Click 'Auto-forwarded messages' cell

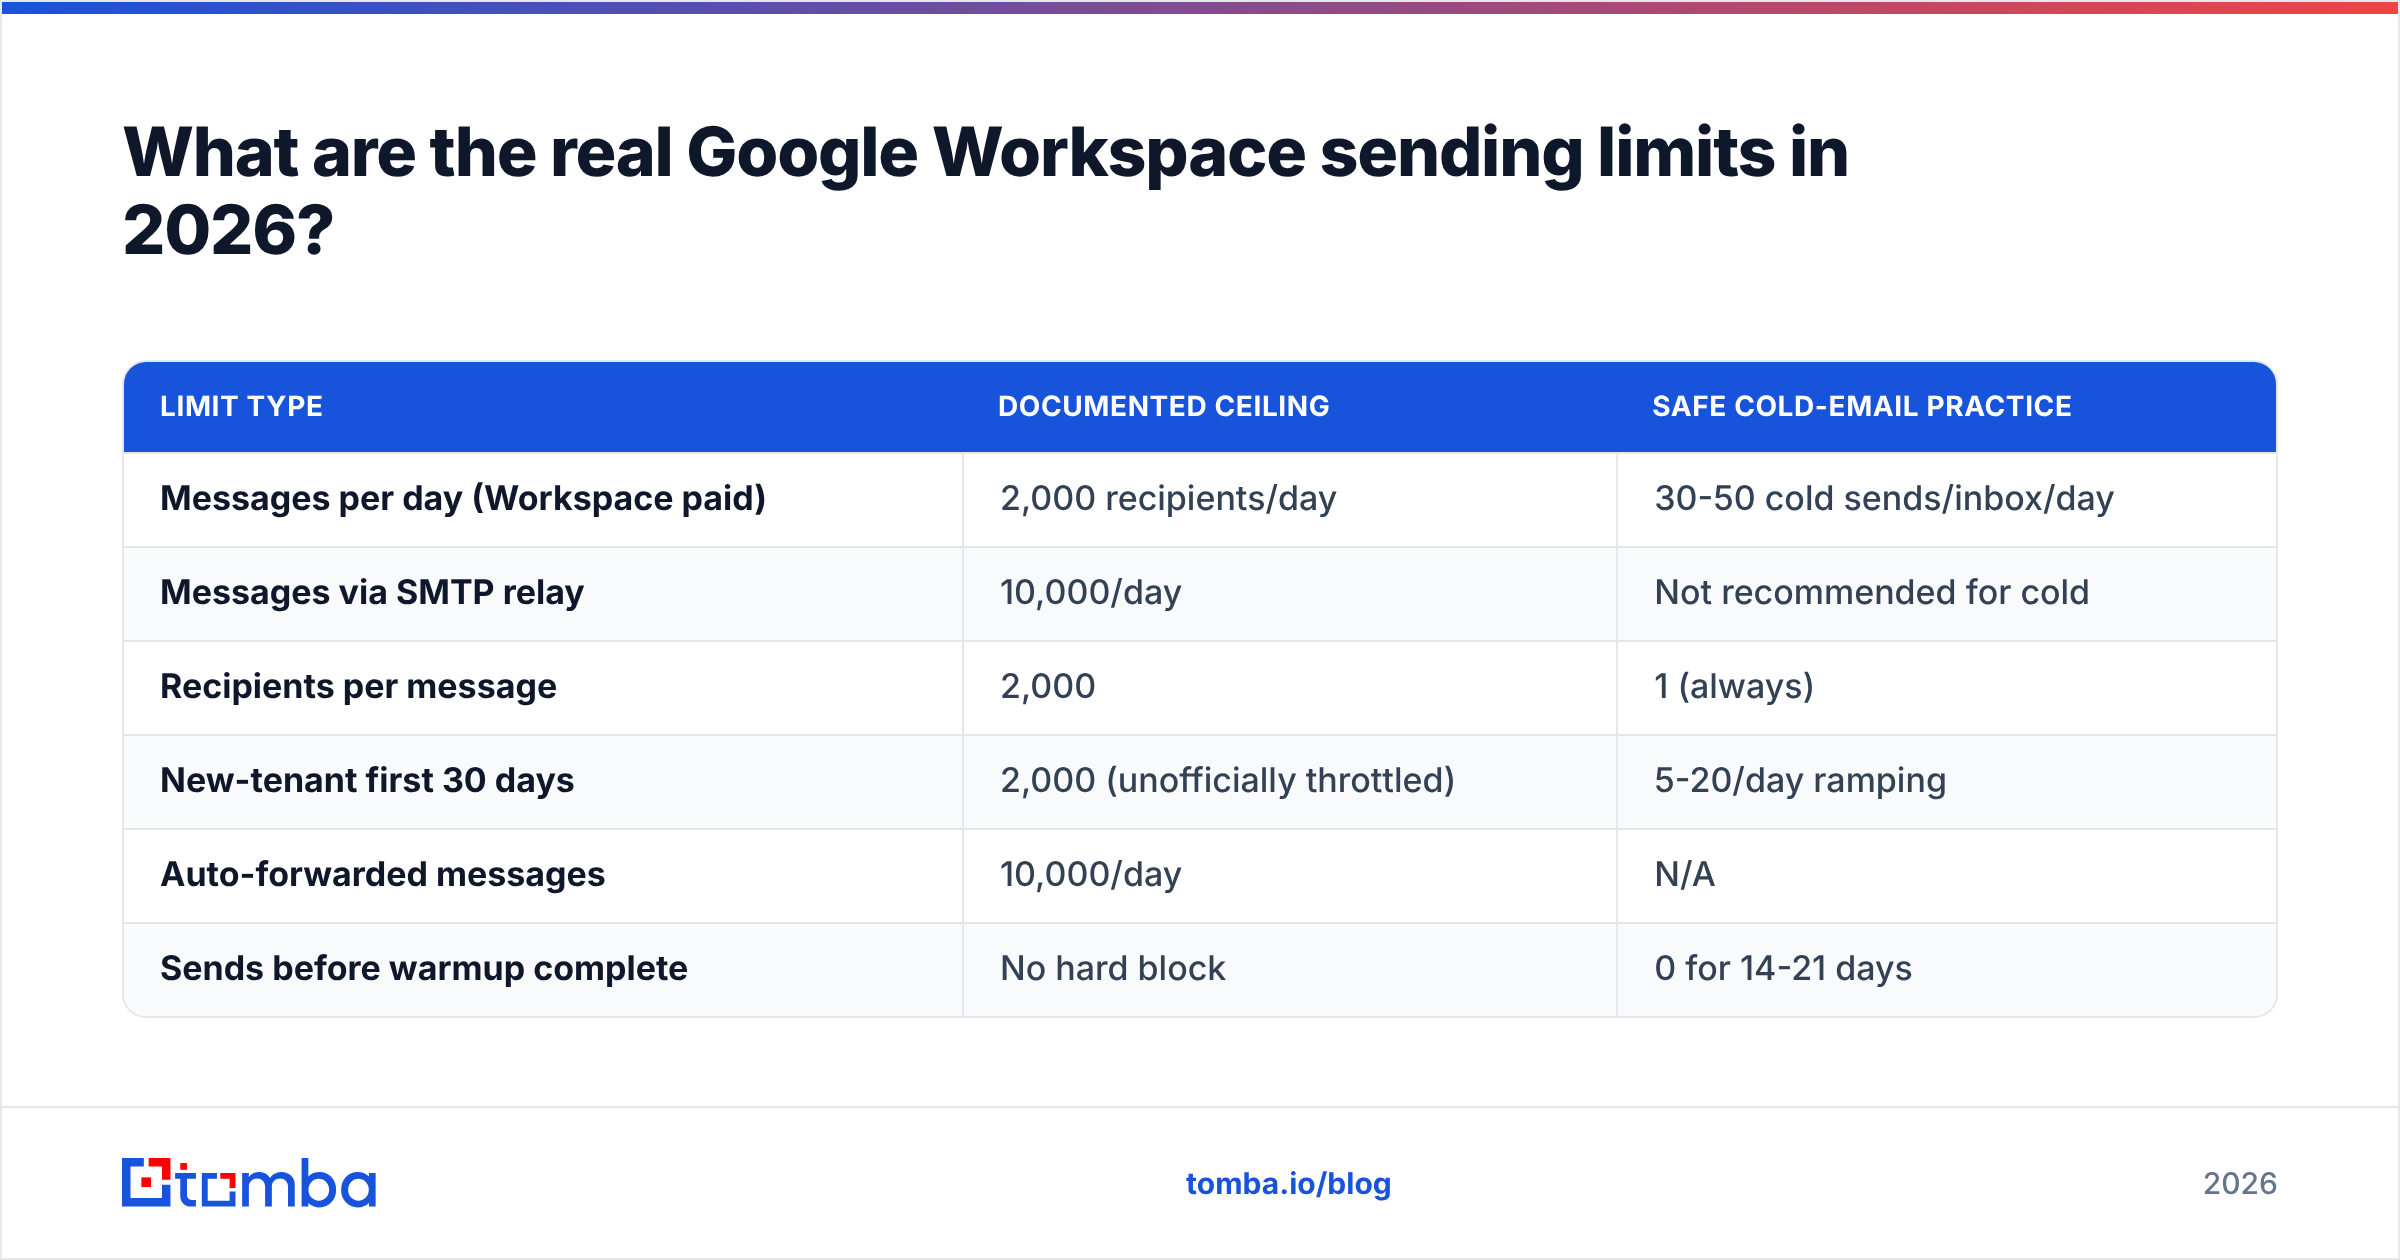pos(543,875)
